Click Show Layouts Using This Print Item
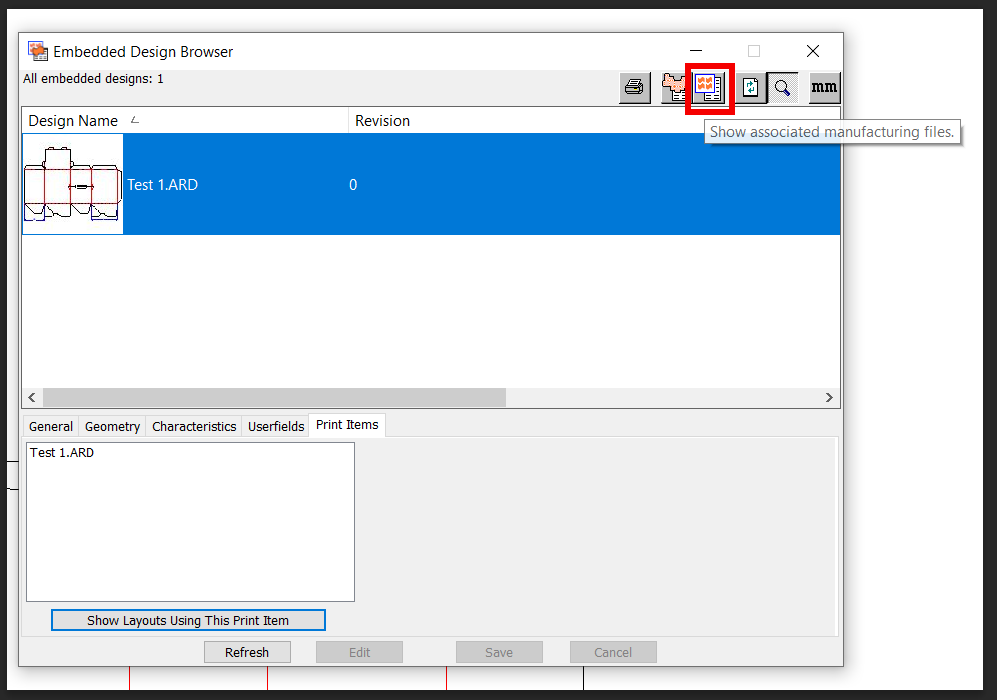The width and height of the screenshot is (997, 700). coord(187,620)
